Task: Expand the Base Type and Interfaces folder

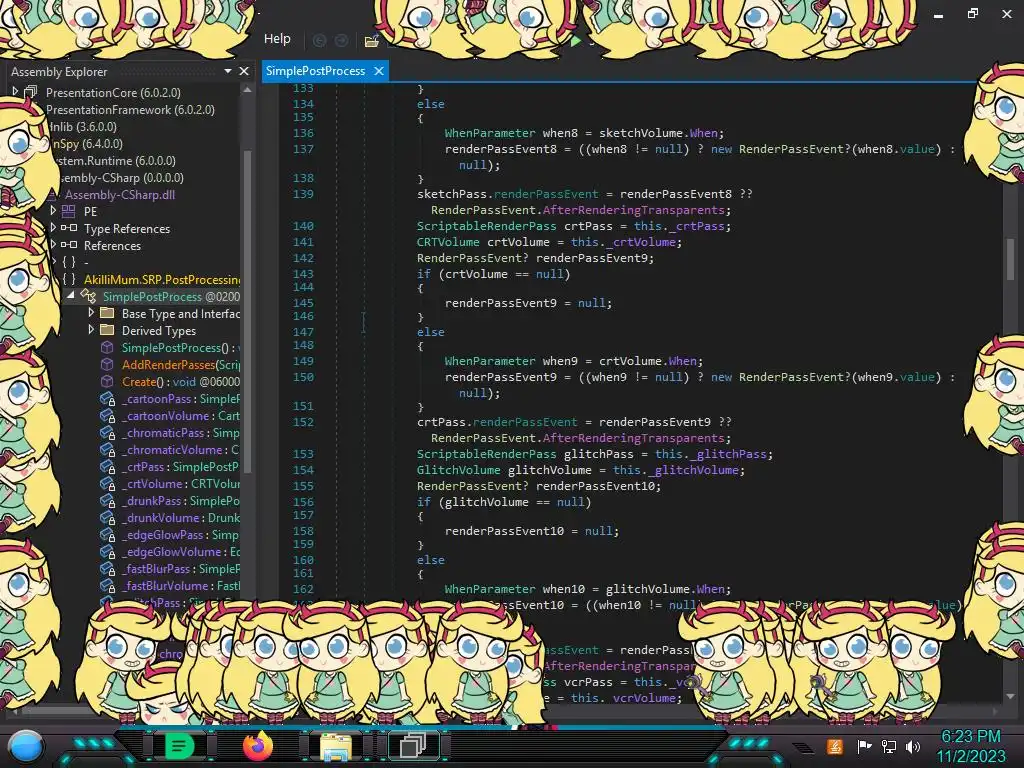Action: tap(91, 313)
